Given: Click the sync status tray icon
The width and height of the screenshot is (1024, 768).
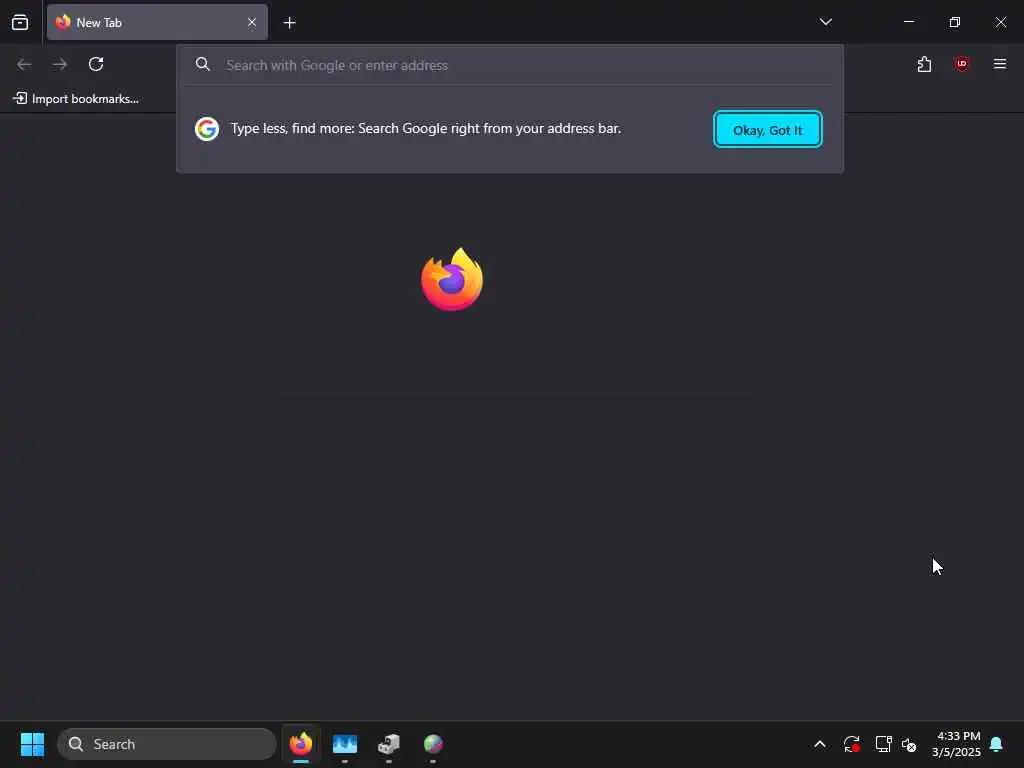Looking at the screenshot, I should 852,744.
